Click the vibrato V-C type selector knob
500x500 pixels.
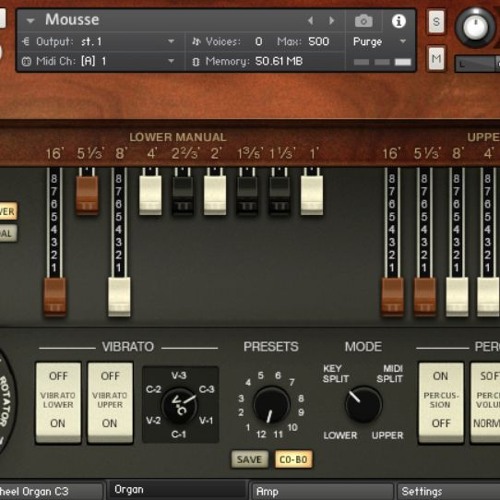pyautogui.click(x=180, y=405)
